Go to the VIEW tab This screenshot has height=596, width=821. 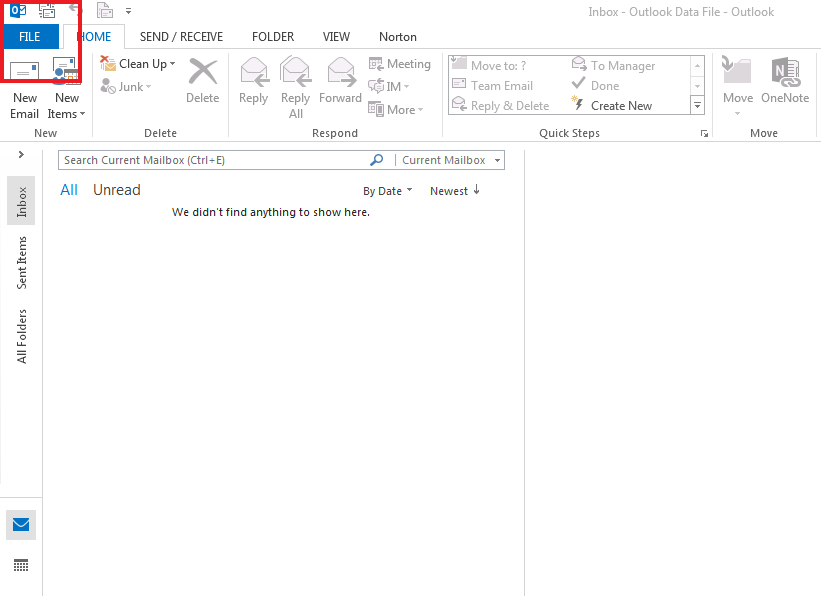pyautogui.click(x=336, y=37)
